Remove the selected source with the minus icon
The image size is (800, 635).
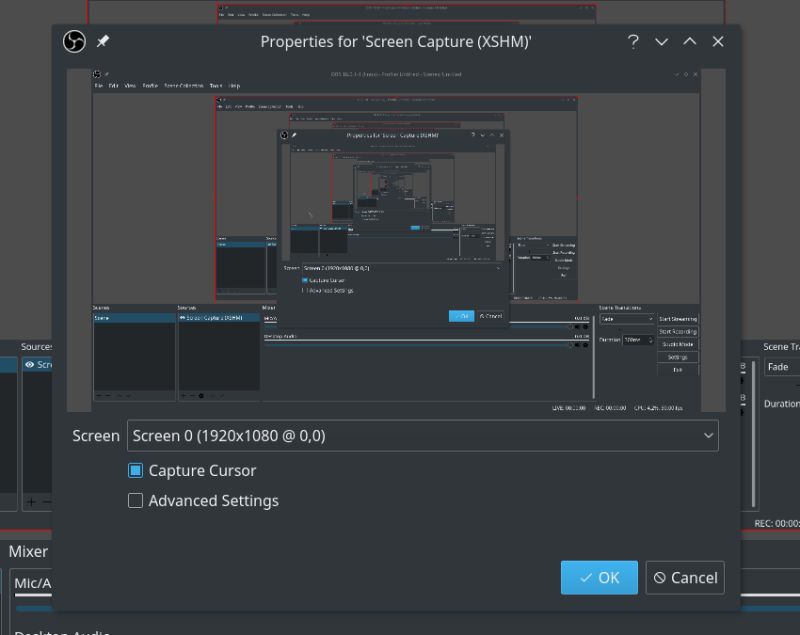coord(46,502)
